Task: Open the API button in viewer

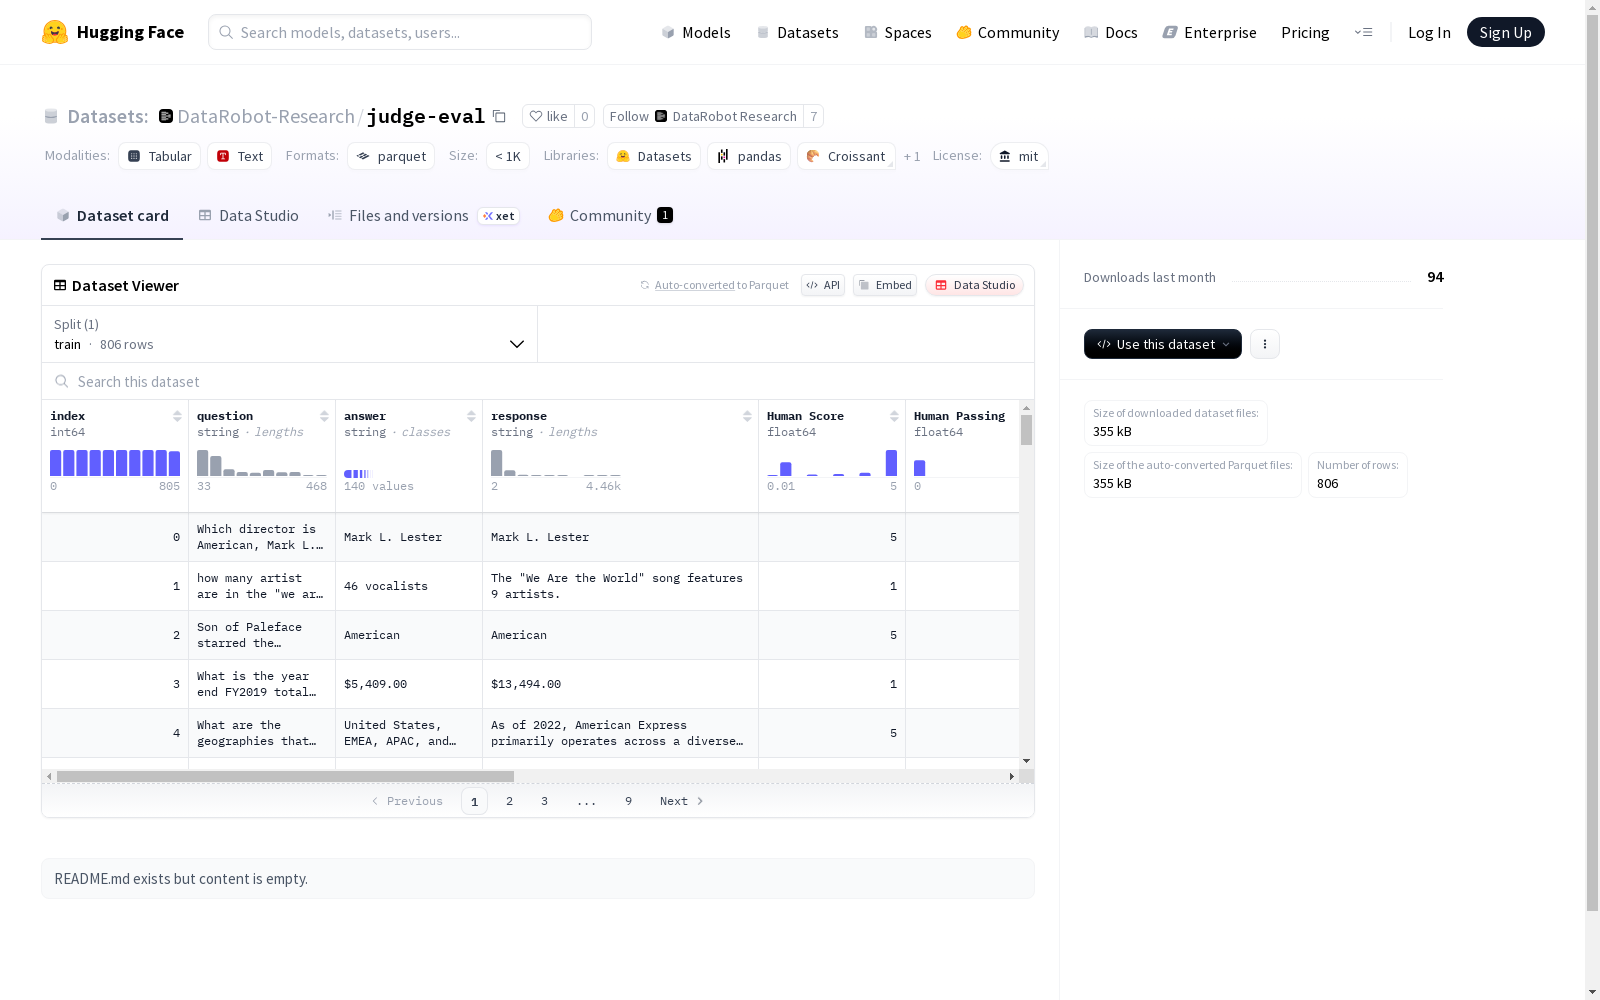Action: [x=823, y=285]
